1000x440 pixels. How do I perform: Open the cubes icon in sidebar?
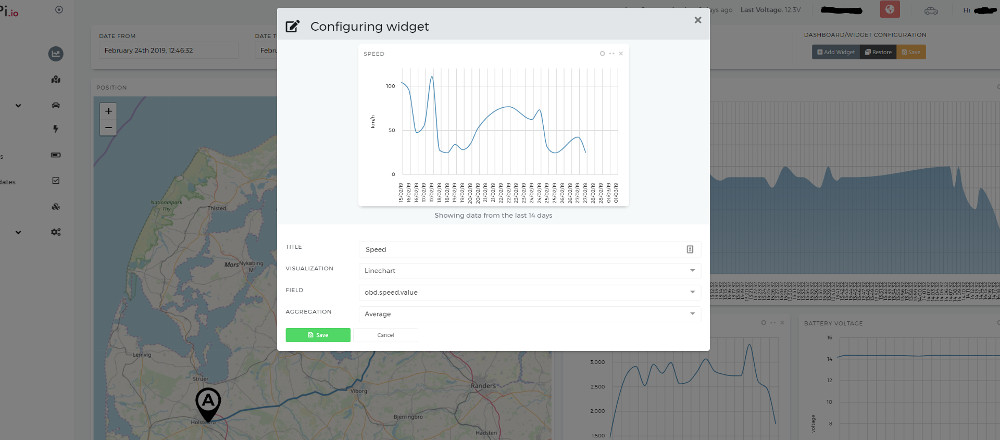(x=55, y=207)
